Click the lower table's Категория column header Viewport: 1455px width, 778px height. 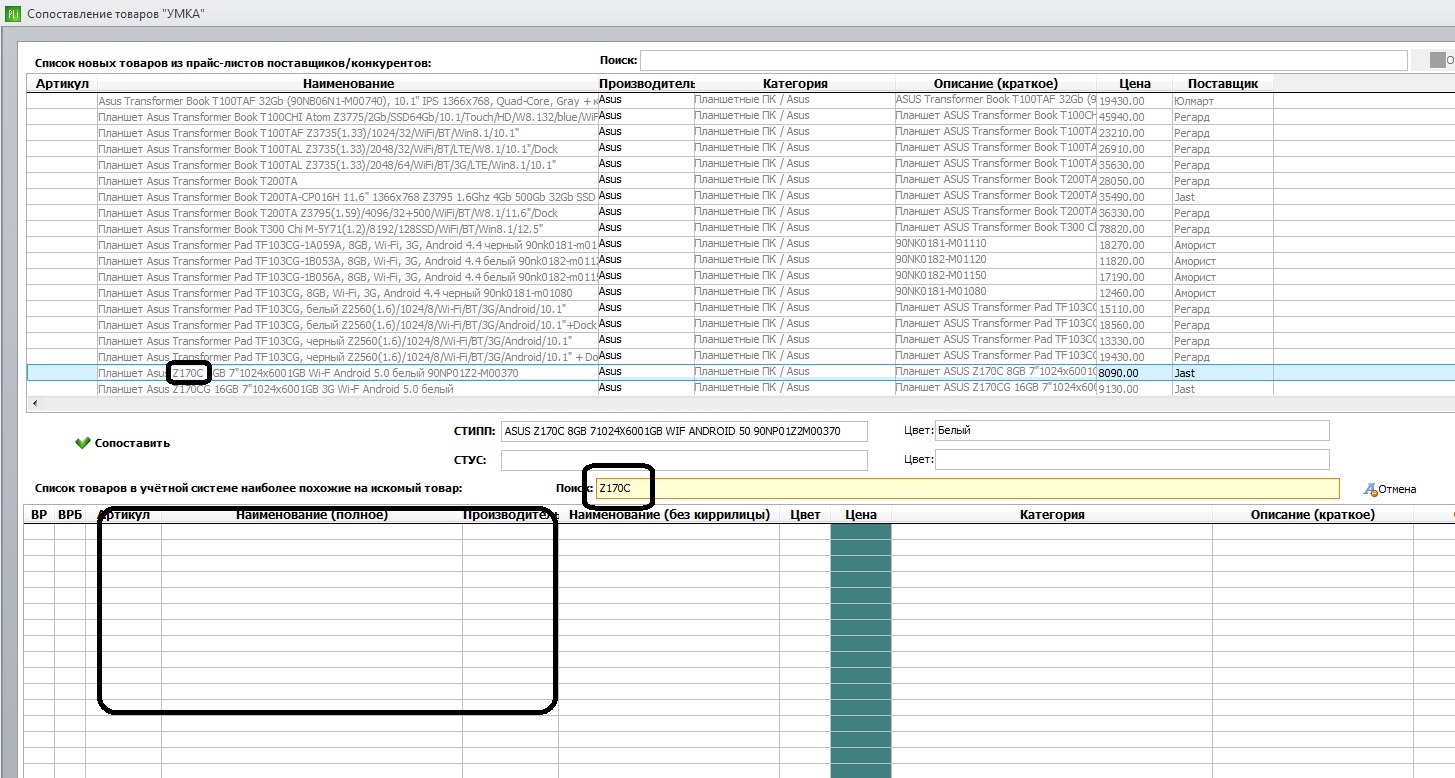[1052, 515]
